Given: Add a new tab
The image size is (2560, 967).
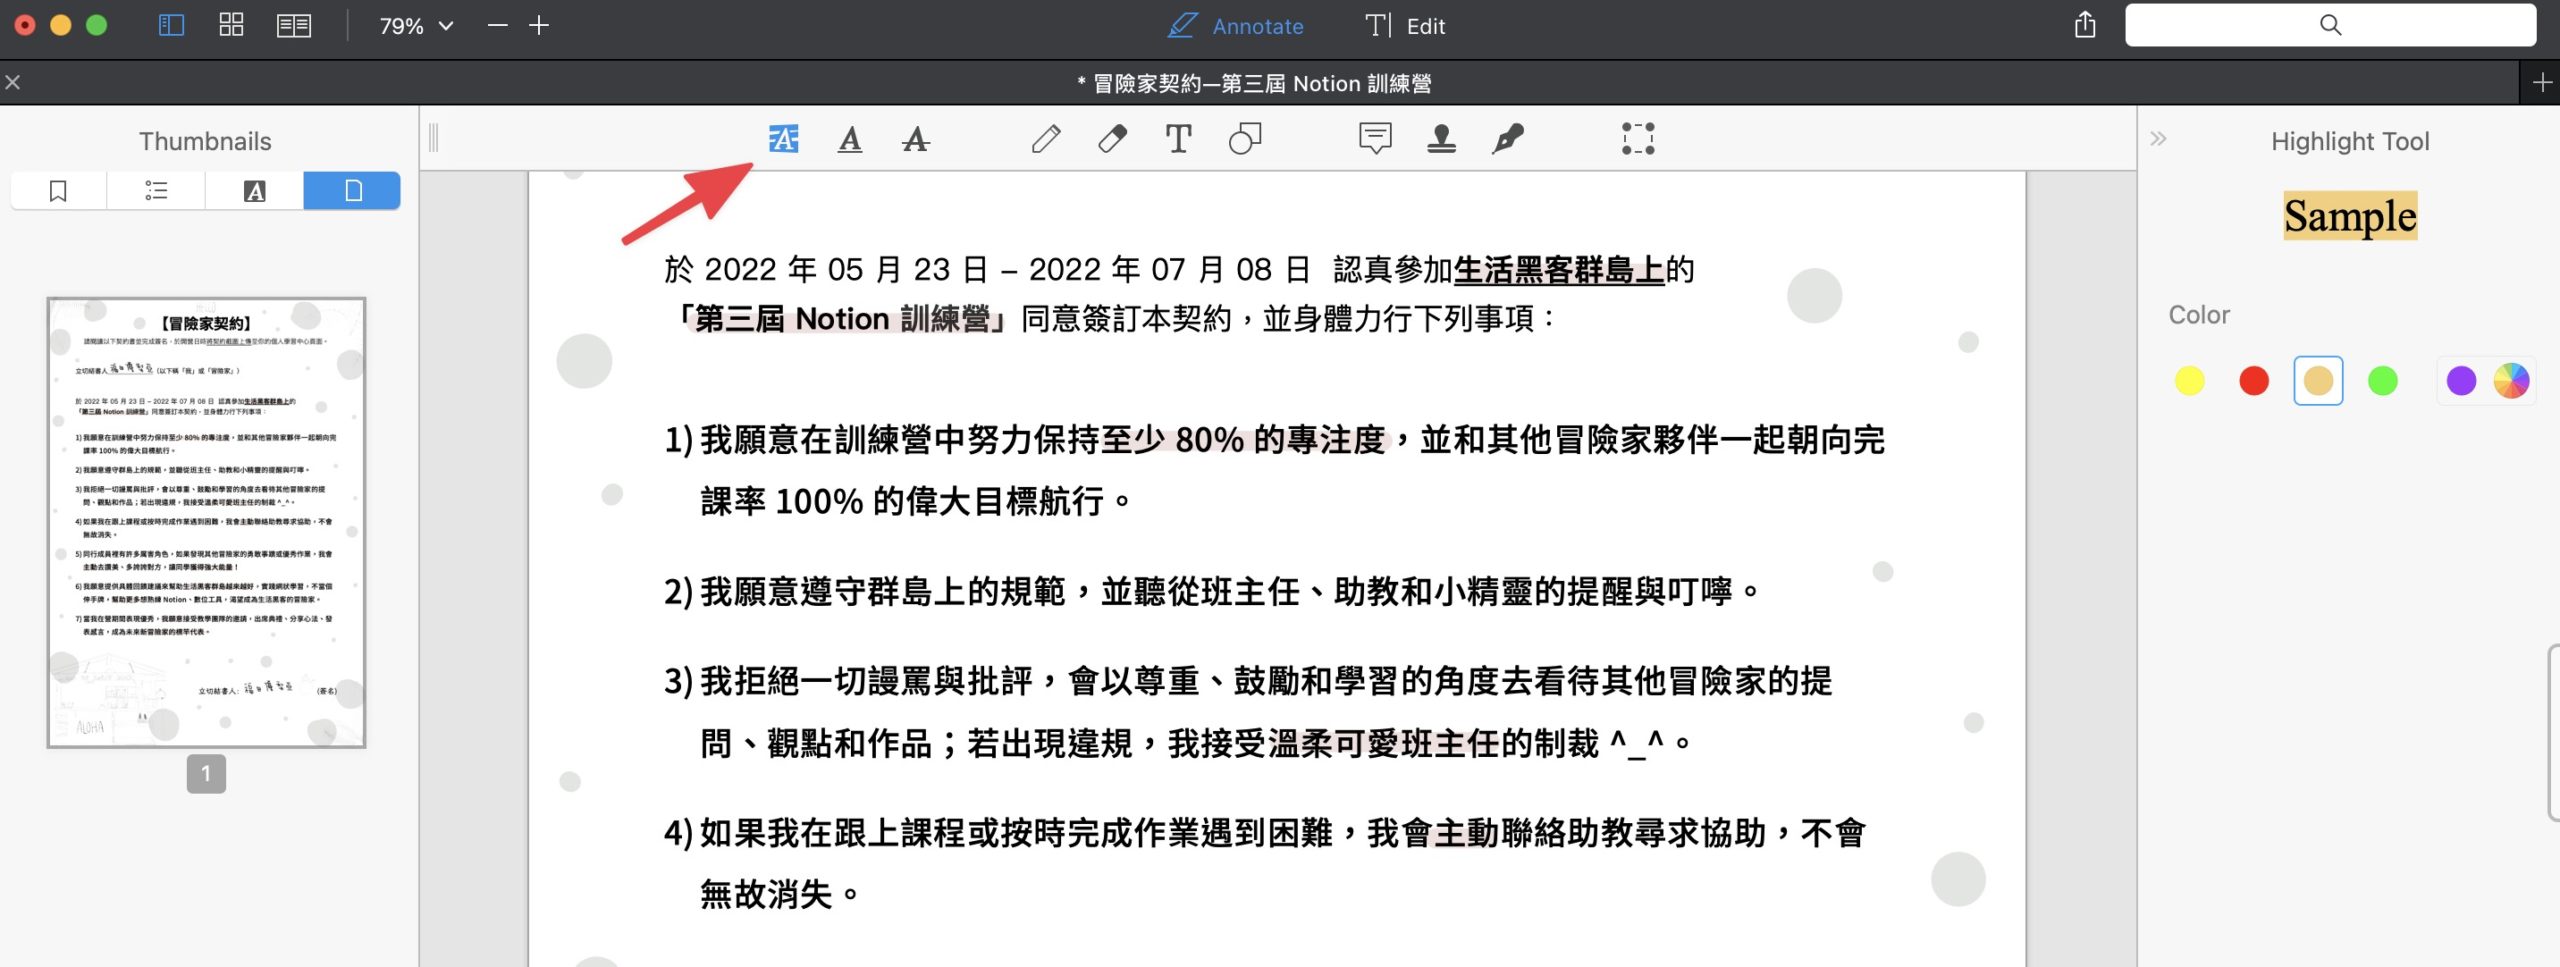Looking at the screenshot, I should pyautogui.click(x=2542, y=83).
